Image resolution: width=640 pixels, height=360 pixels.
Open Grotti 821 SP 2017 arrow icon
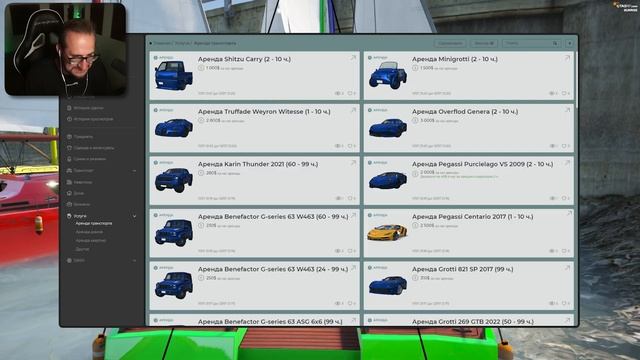click(567, 268)
